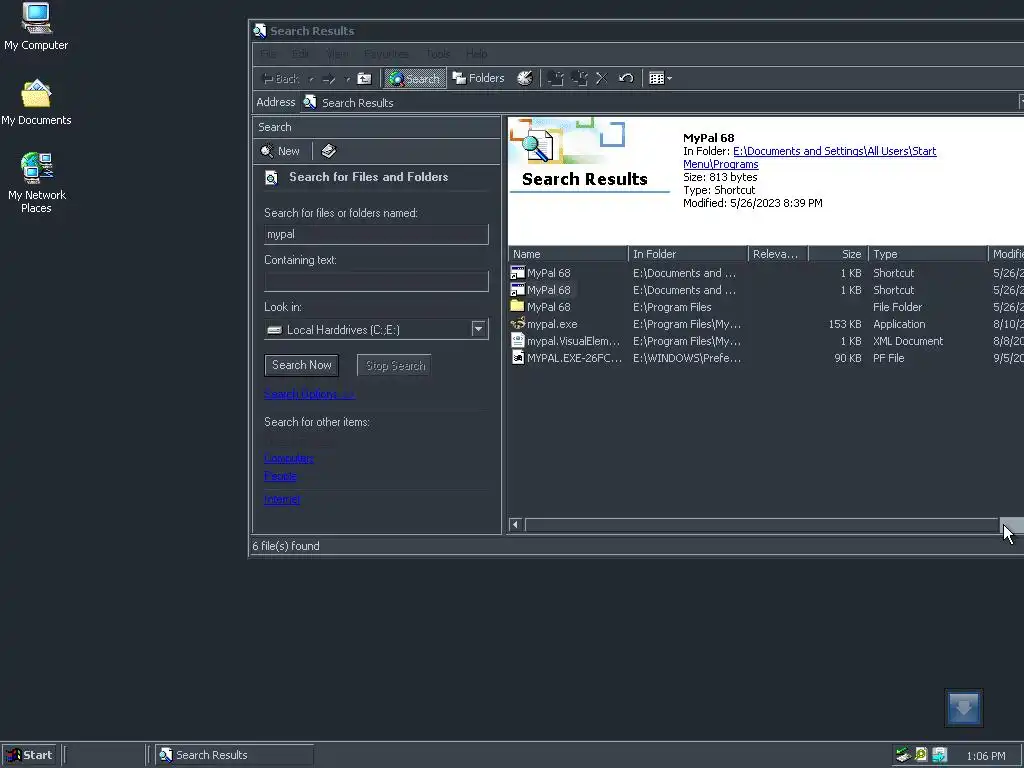Image resolution: width=1024 pixels, height=768 pixels.
Task: Open the Help menu
Action: pos(476,54)
